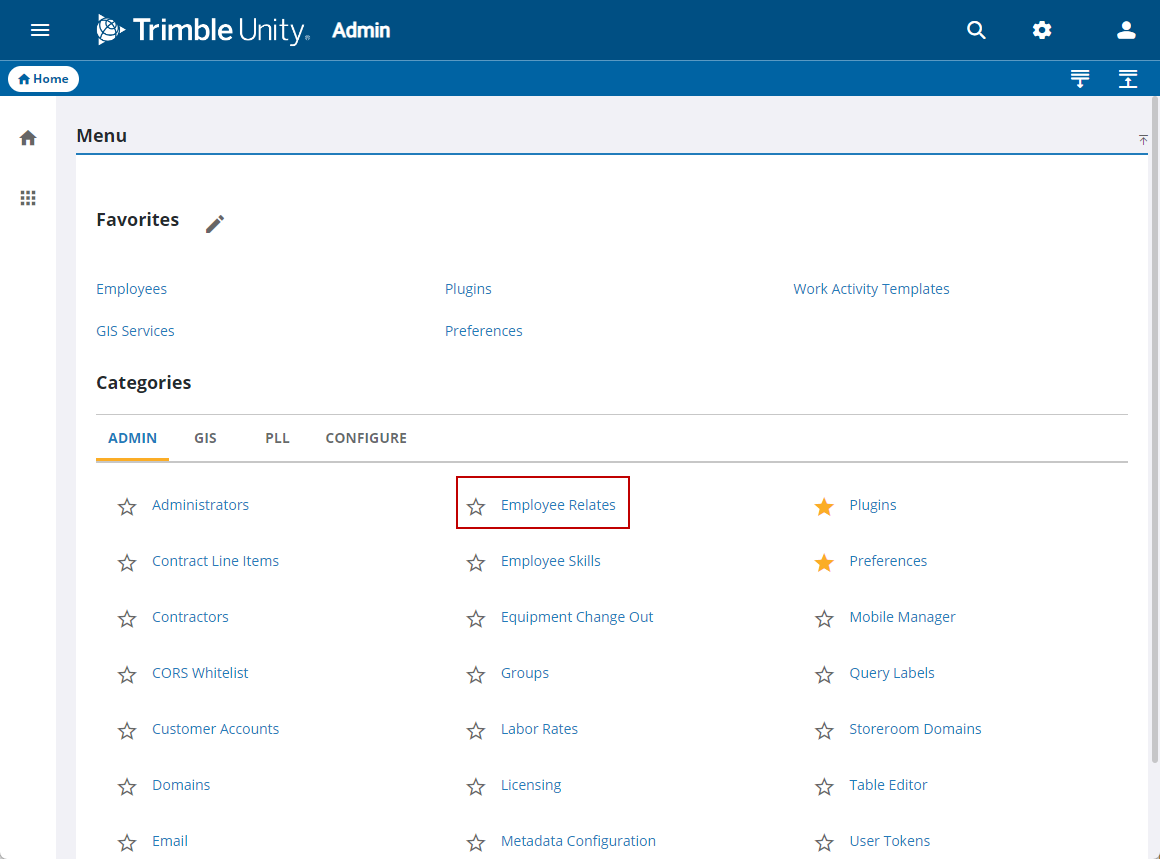This screenshot has height=859, width=1160.
Task: Open the apps grid in the sidebar
Action: [x=28, y=197]
